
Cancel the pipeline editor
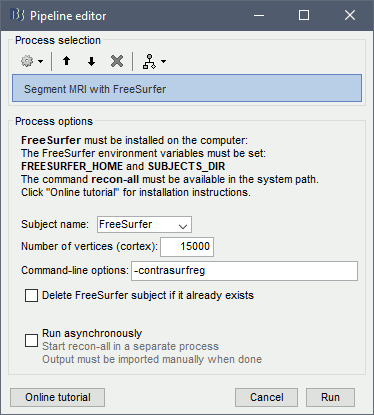[x=266, y=397]
